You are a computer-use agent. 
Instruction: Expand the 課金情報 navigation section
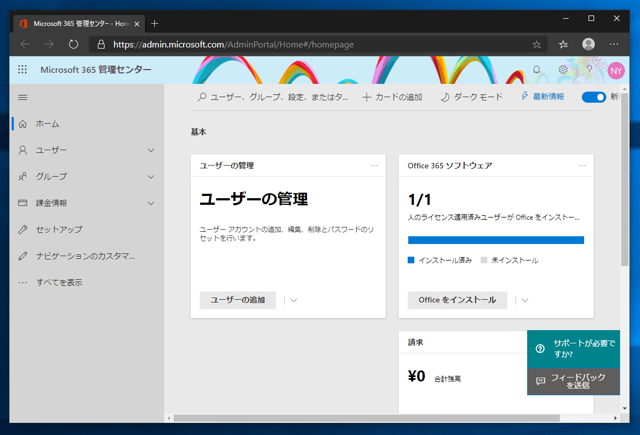tap(151, 203)
